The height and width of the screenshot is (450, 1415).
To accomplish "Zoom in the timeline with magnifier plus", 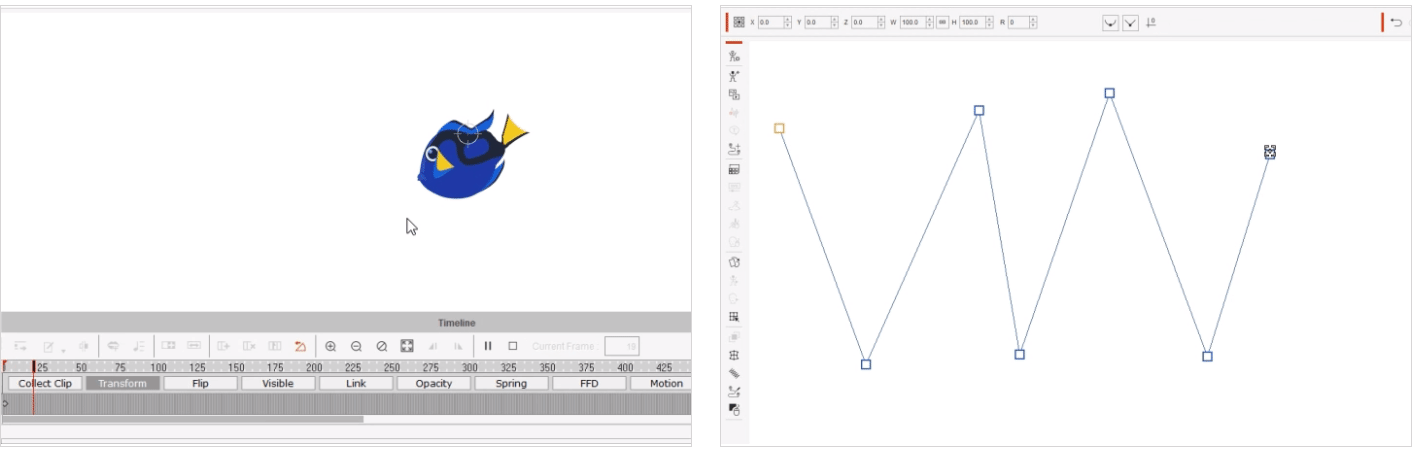I will 331,346.
